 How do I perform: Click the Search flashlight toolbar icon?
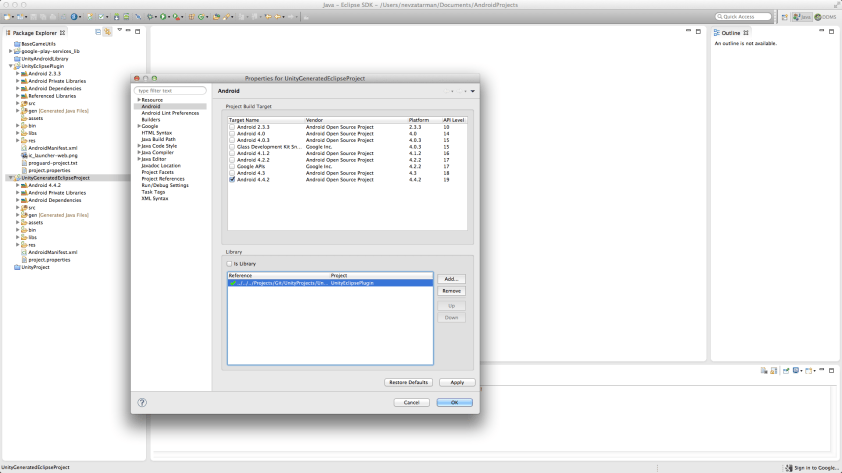pyautogui.click(x=226, y=17)
